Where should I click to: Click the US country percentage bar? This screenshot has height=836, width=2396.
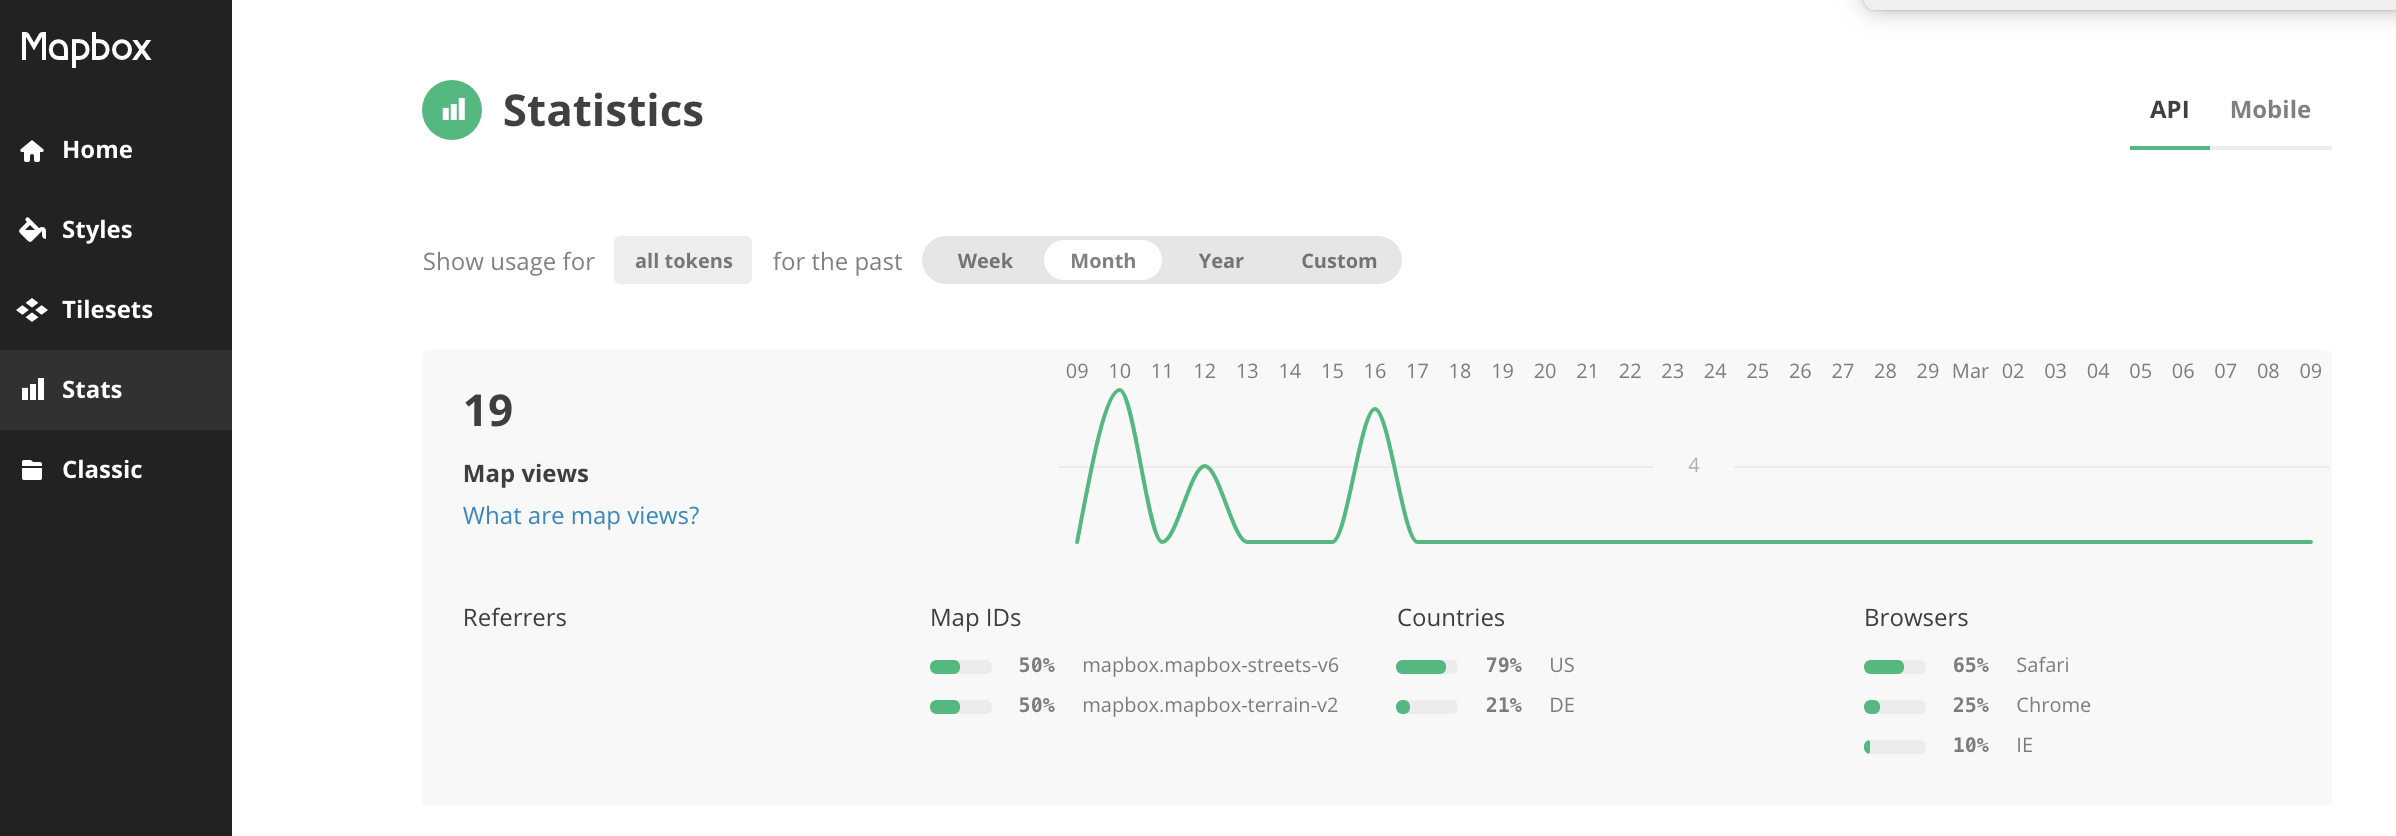(x=1427, y=667)
